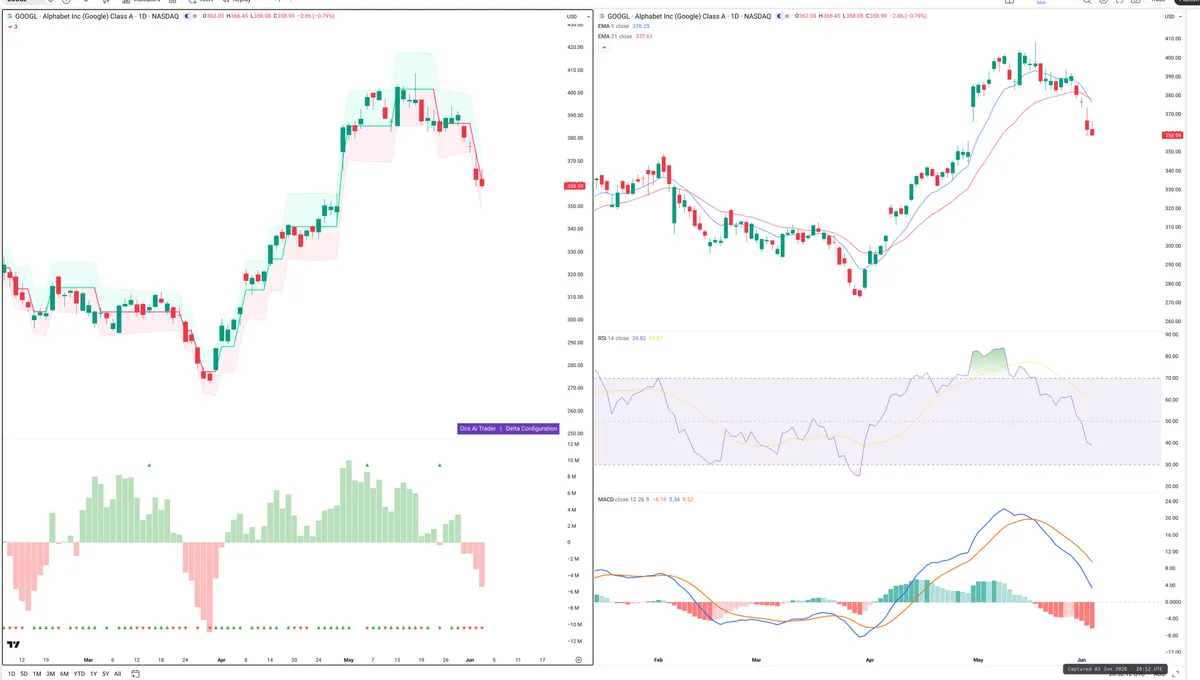The height and width of the screenshot is (680, 1200).
Task: Select the All time range
Action: click(117, 674)
